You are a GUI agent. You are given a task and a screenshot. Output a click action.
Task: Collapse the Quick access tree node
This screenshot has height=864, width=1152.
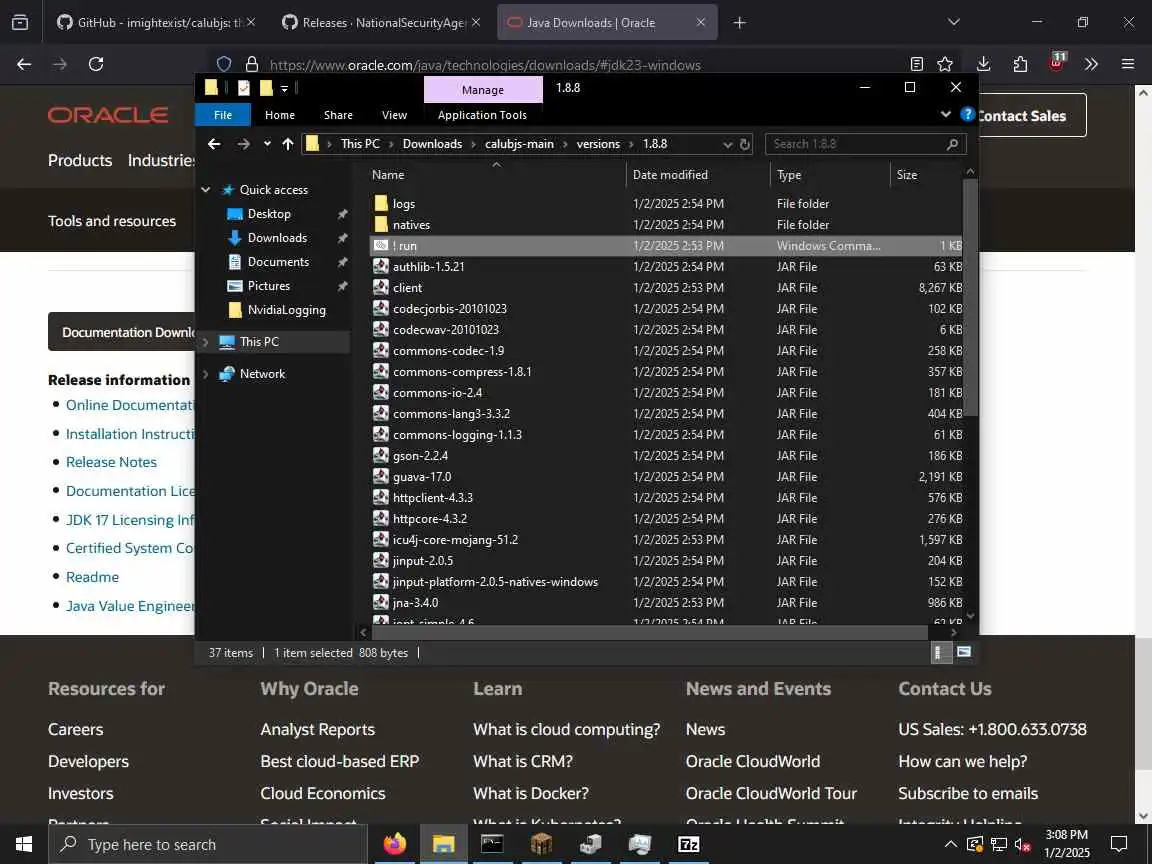click(x=206, y=190)
